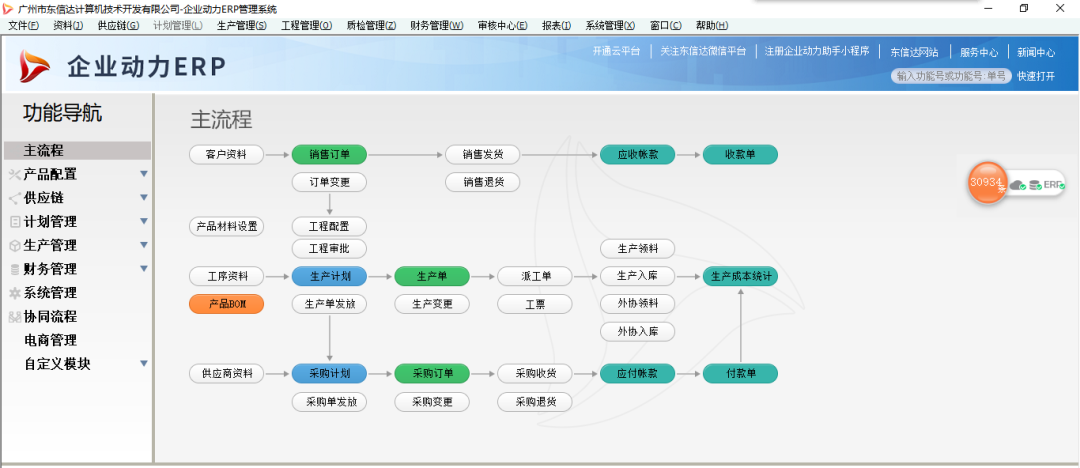Image resolution: width=1080 pixels, height=468 pixels.
Task: Click the database status icon in widget
Action: (1035, 185)
